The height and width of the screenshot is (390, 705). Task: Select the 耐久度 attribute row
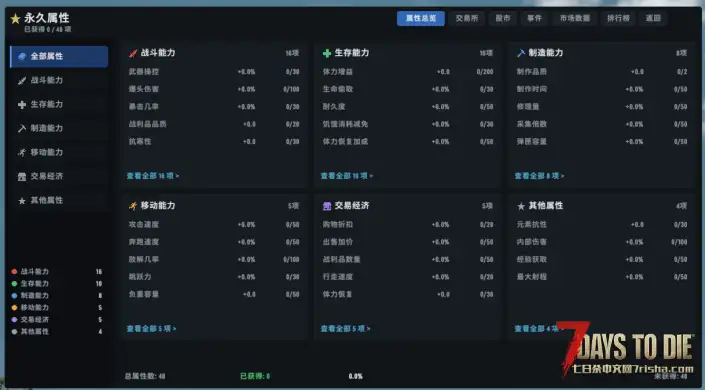click(x=408, y=107)
